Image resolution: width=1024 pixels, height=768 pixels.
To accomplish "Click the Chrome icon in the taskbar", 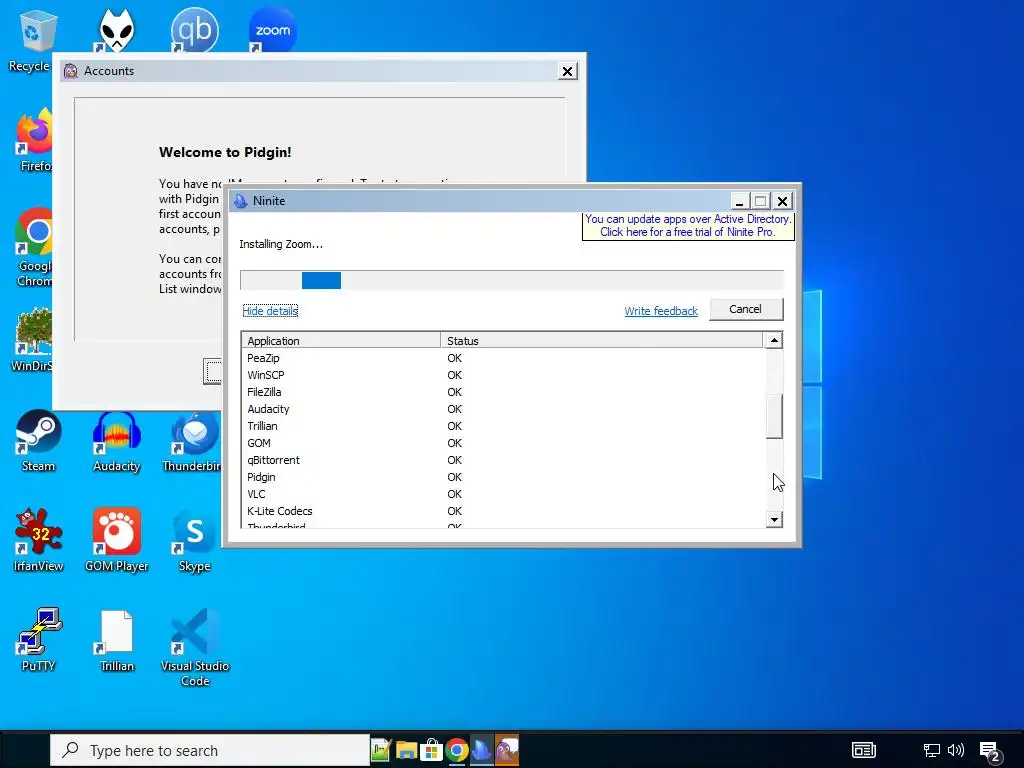I will pos(457,750).
